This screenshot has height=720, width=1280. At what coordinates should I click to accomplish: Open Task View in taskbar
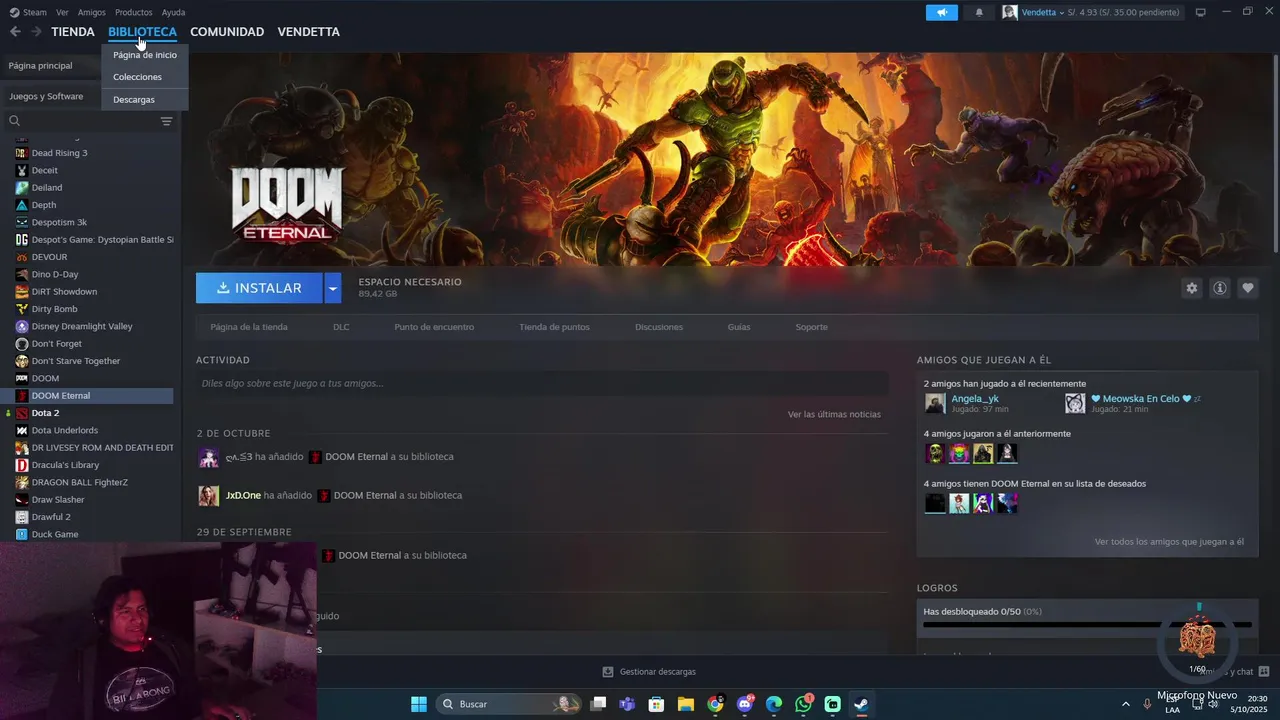(598, 704)
